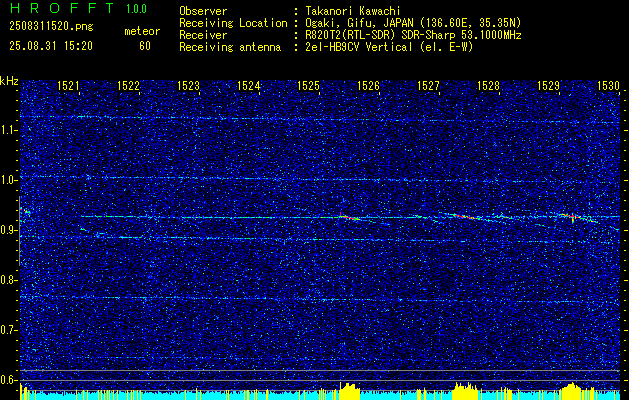The height and width of the screenshot is (400, 629).
Task: Click receiver text R820T2(RTL-SDR) SDR-Sharp 53.1000MHz
Action: coord(413,35)
